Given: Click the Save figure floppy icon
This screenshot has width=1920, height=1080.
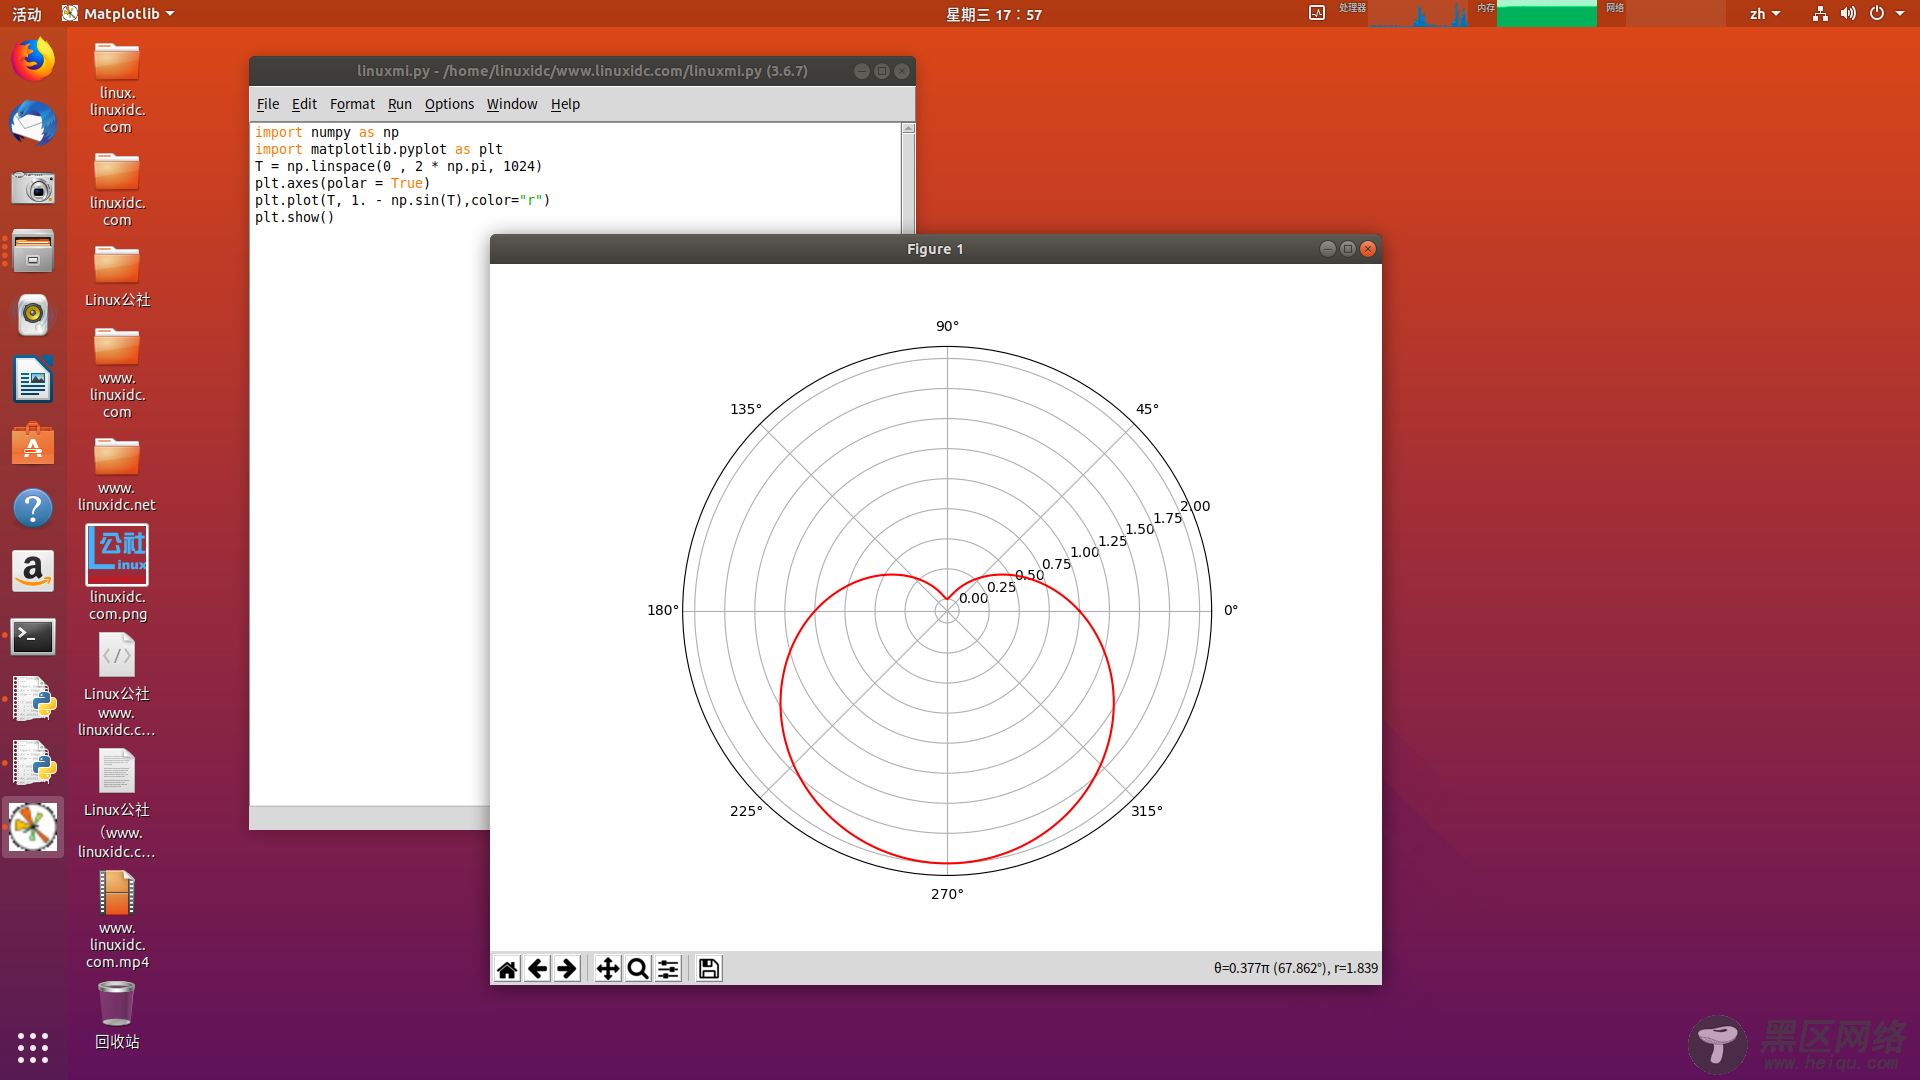Looking at the screenshot, I should [x=709, y=969].
